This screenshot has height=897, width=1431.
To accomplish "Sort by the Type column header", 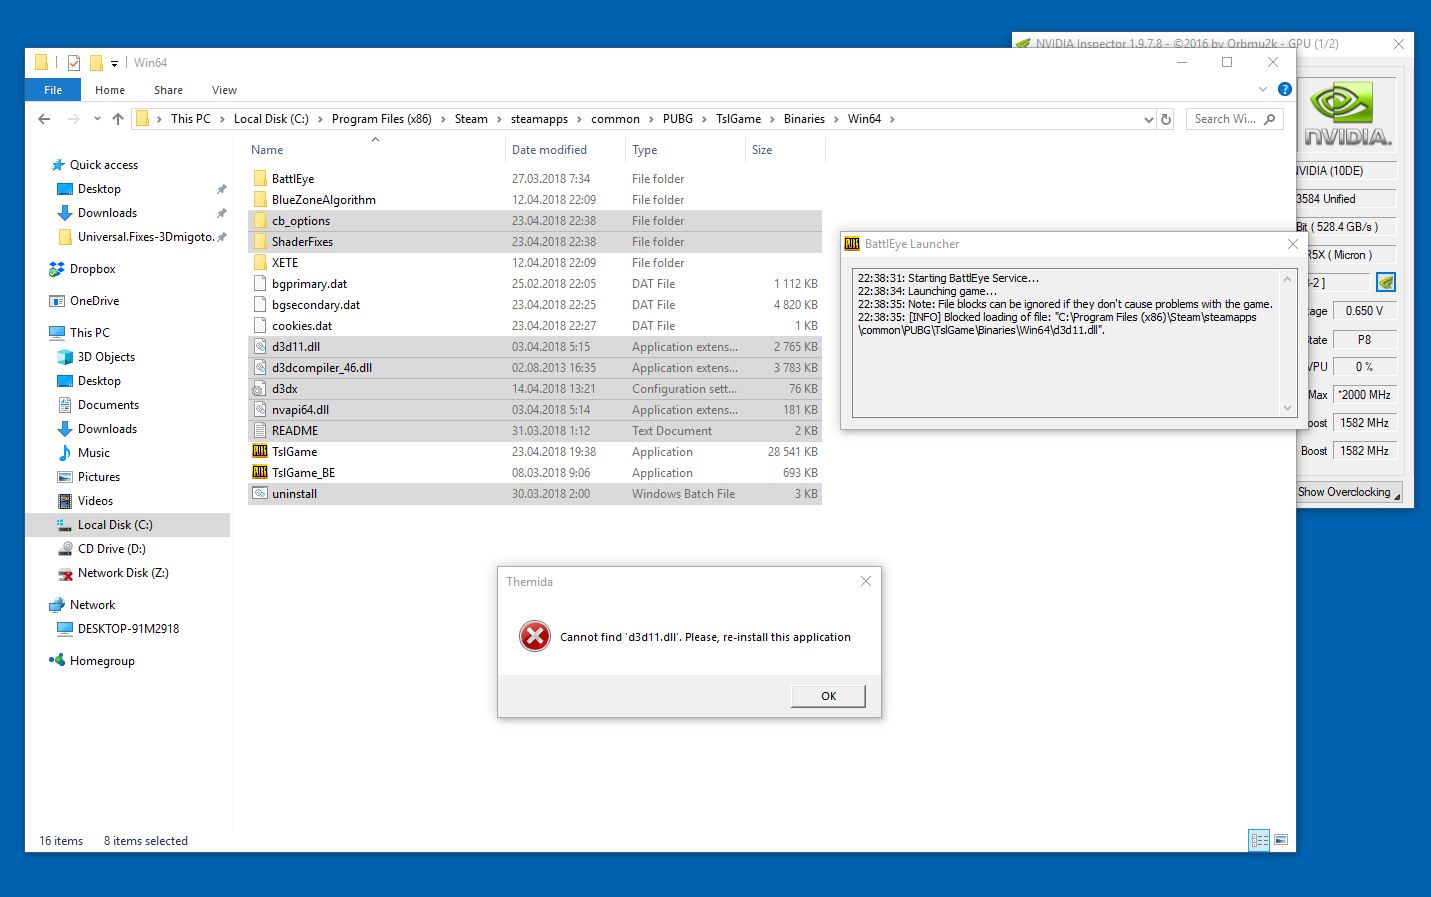I will tap(685, 150).
